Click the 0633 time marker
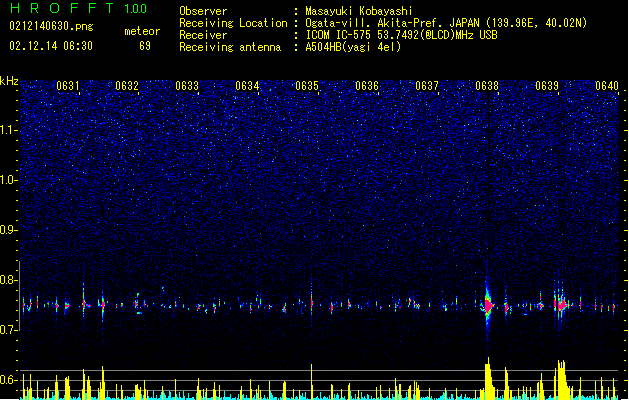The height and width of the screenshot is (400, 629). pyautogui.click(x=187, y=86)
